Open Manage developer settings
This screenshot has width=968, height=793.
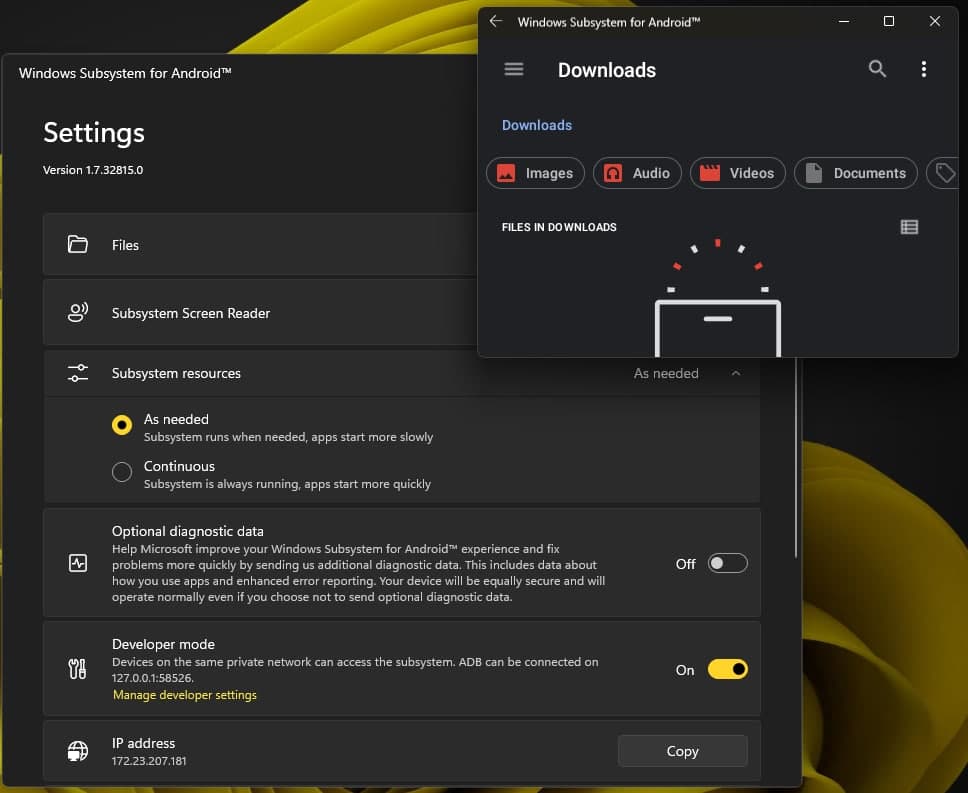[x=185, y=694]
